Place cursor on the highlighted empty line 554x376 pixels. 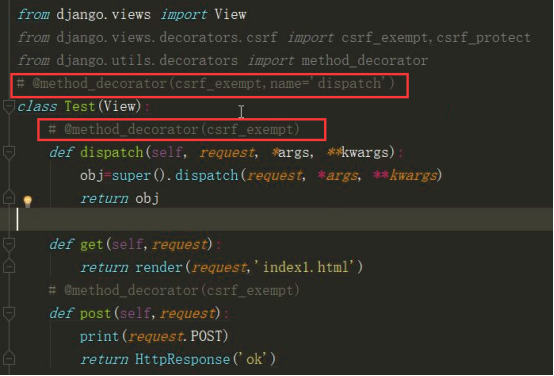(277, 219)
